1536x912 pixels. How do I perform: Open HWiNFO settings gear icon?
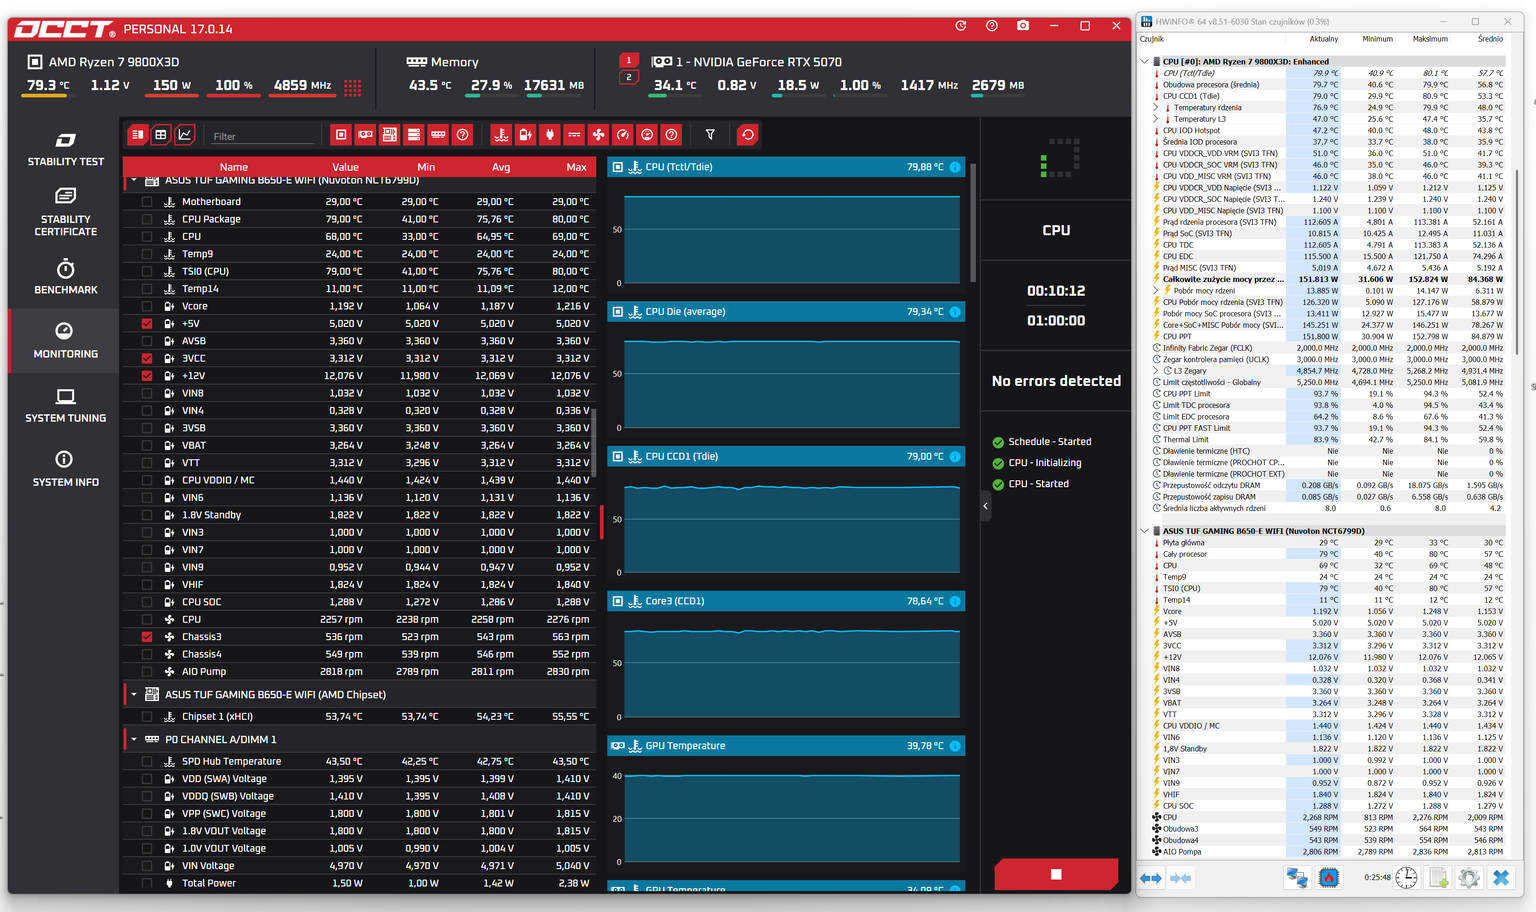pyautogui.click(x=1469, y=878)
